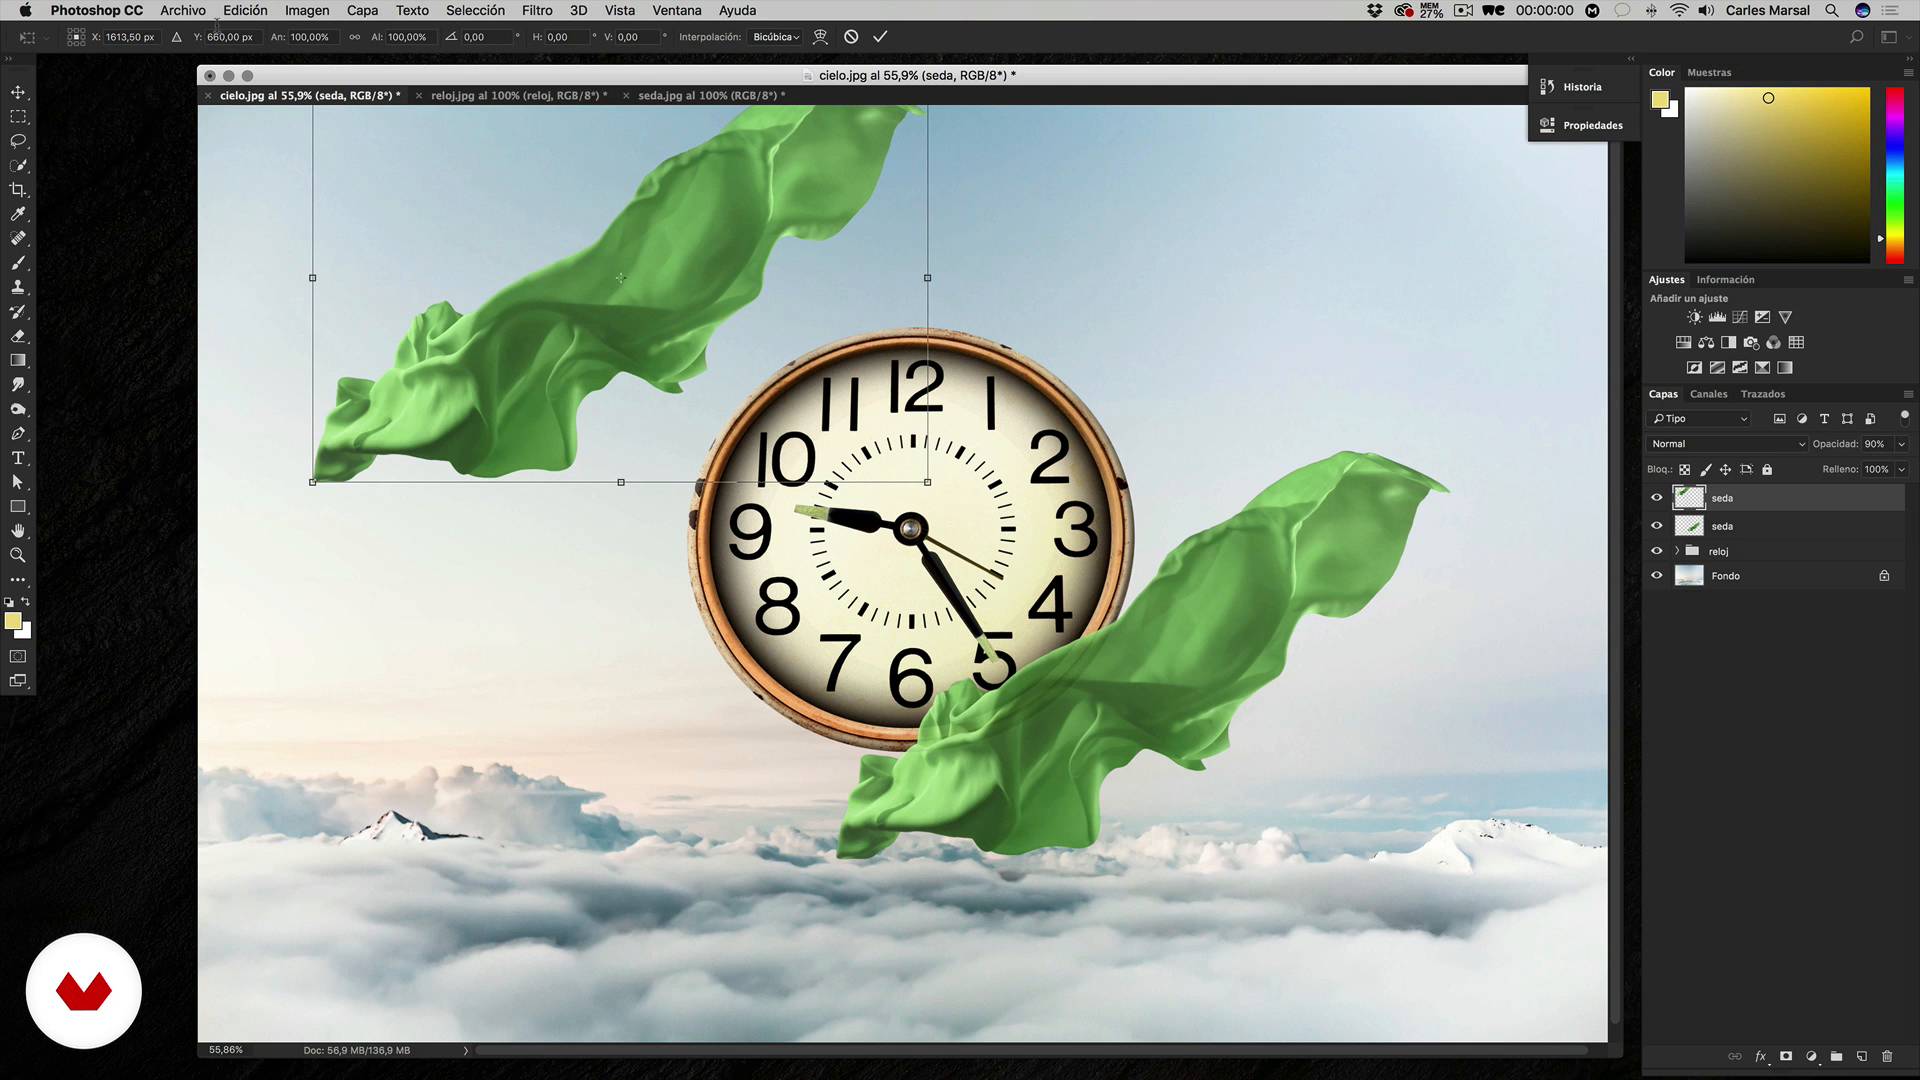This screenshot has height=1080, width=1920.
Task: Open Interpolación dropdown in options bar
Action: coord(777,37)
